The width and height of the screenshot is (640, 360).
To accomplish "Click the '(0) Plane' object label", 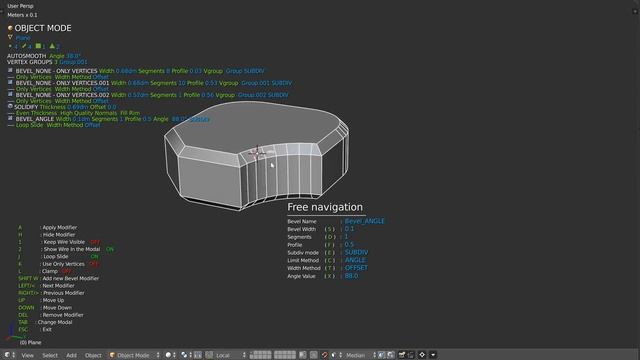I will pos(31,342).
